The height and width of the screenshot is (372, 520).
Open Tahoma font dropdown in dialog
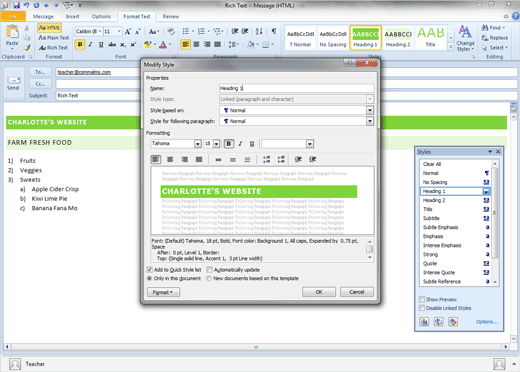pyautogui.click(x=198, y=144)
